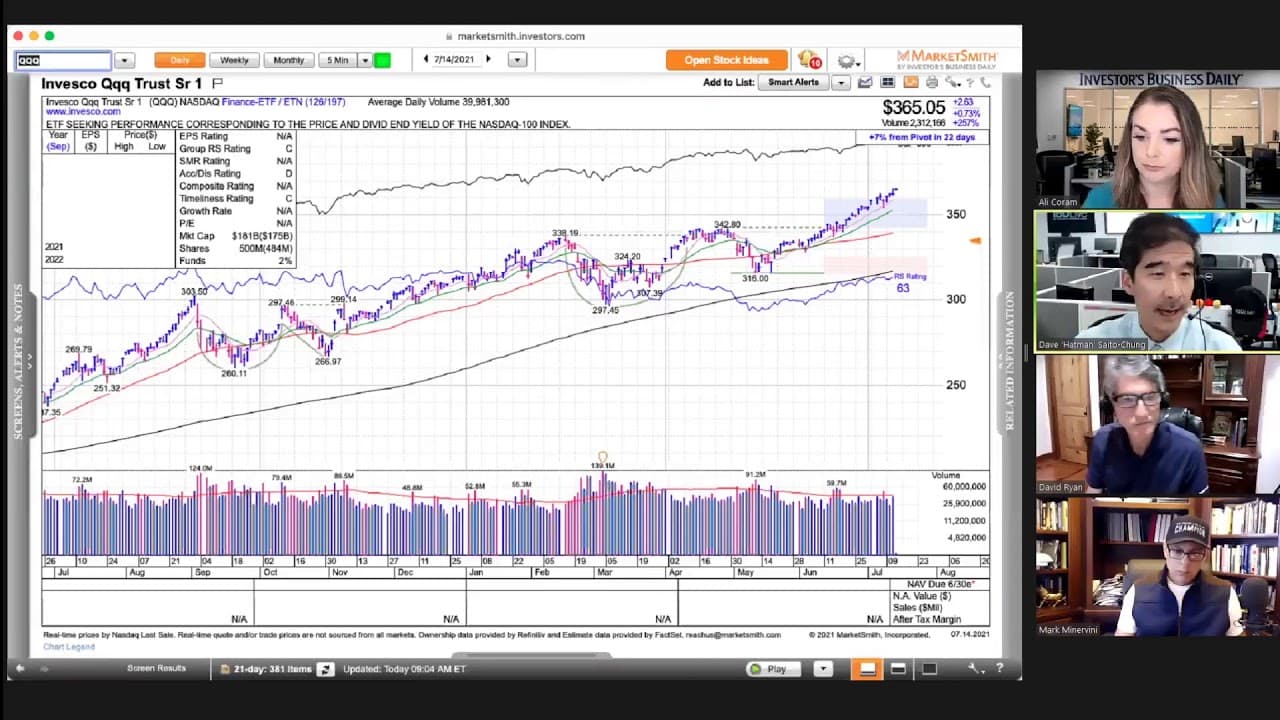The image size is (1280, 720).
Task: Print the chart with the printer icon
Action: 932,82
